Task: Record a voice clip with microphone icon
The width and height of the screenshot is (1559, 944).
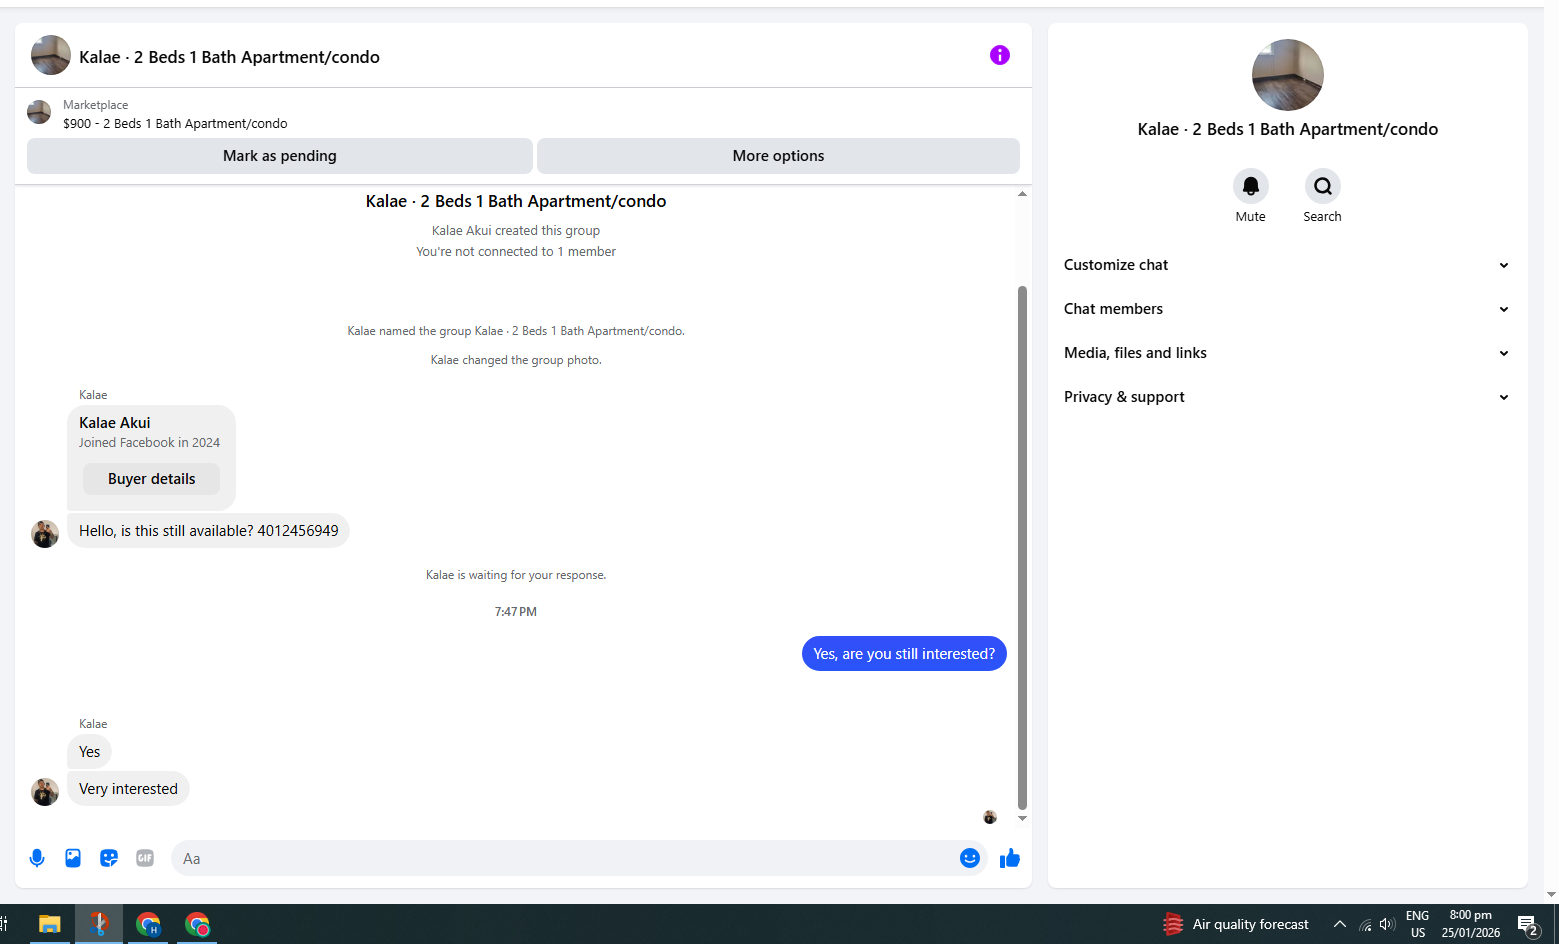Action: click(37, 858)
